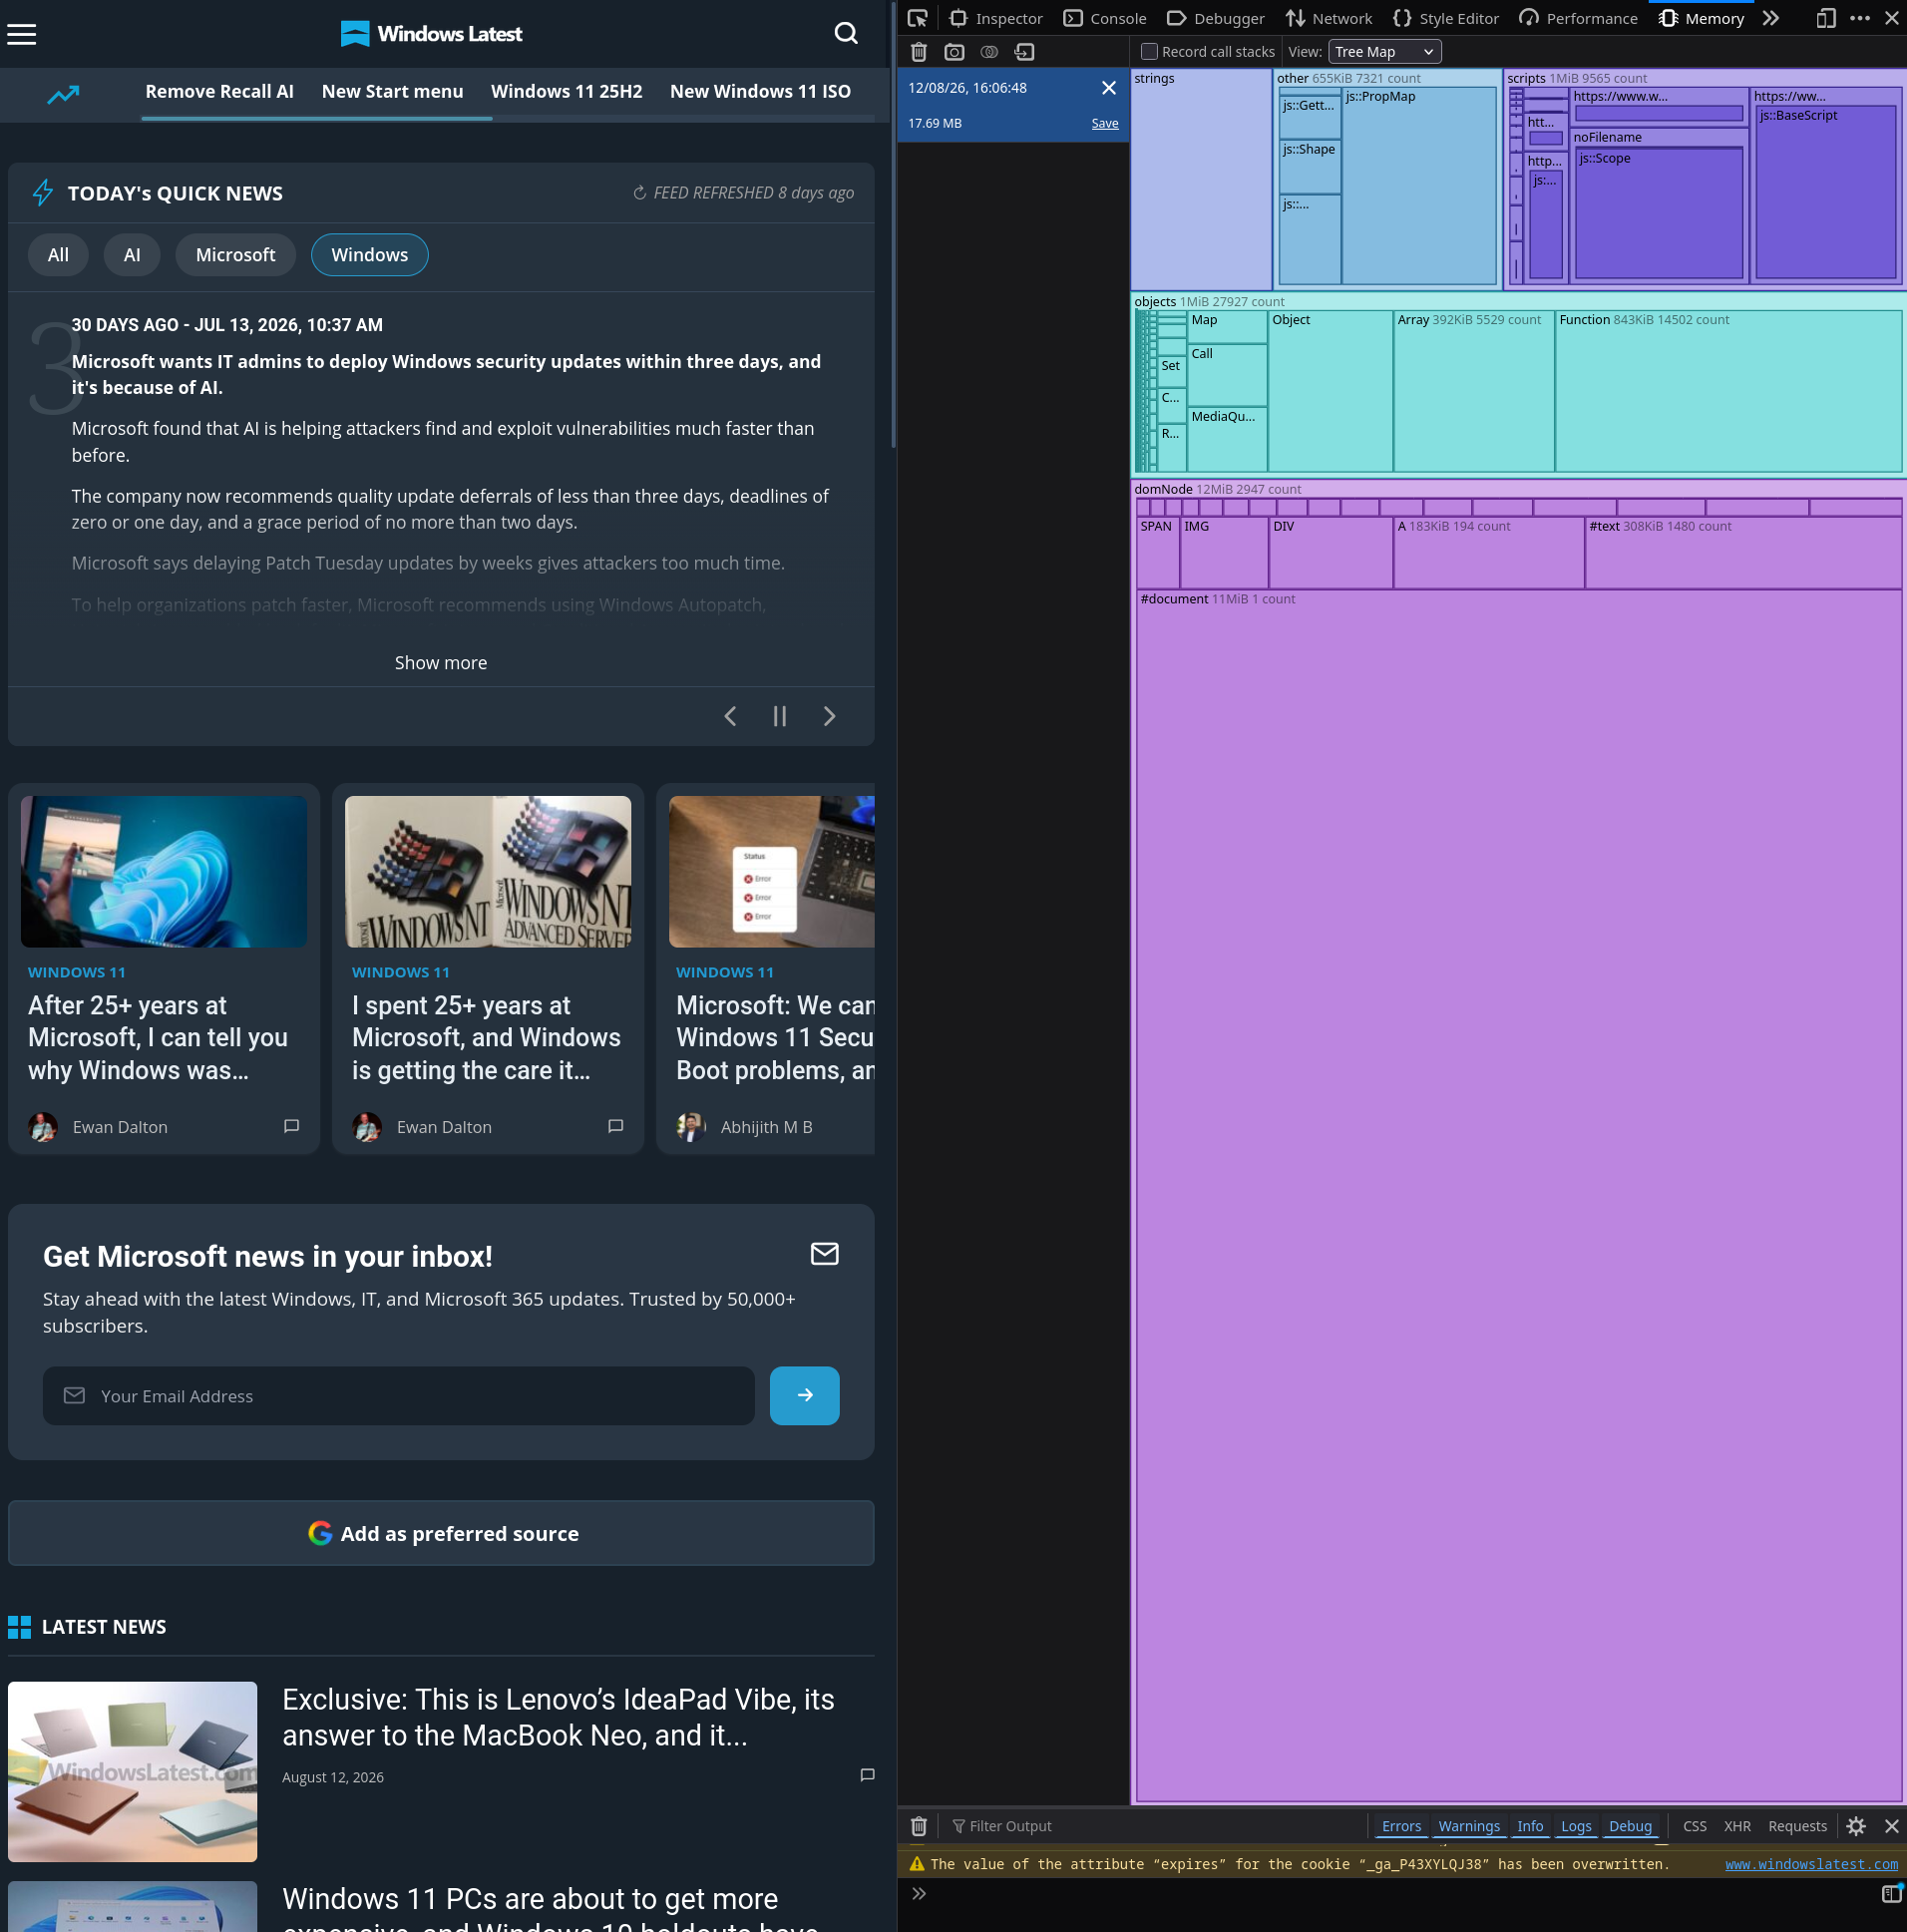Click the trending arrow icon
The image size is (1907, 1932).
pos(63,94)
